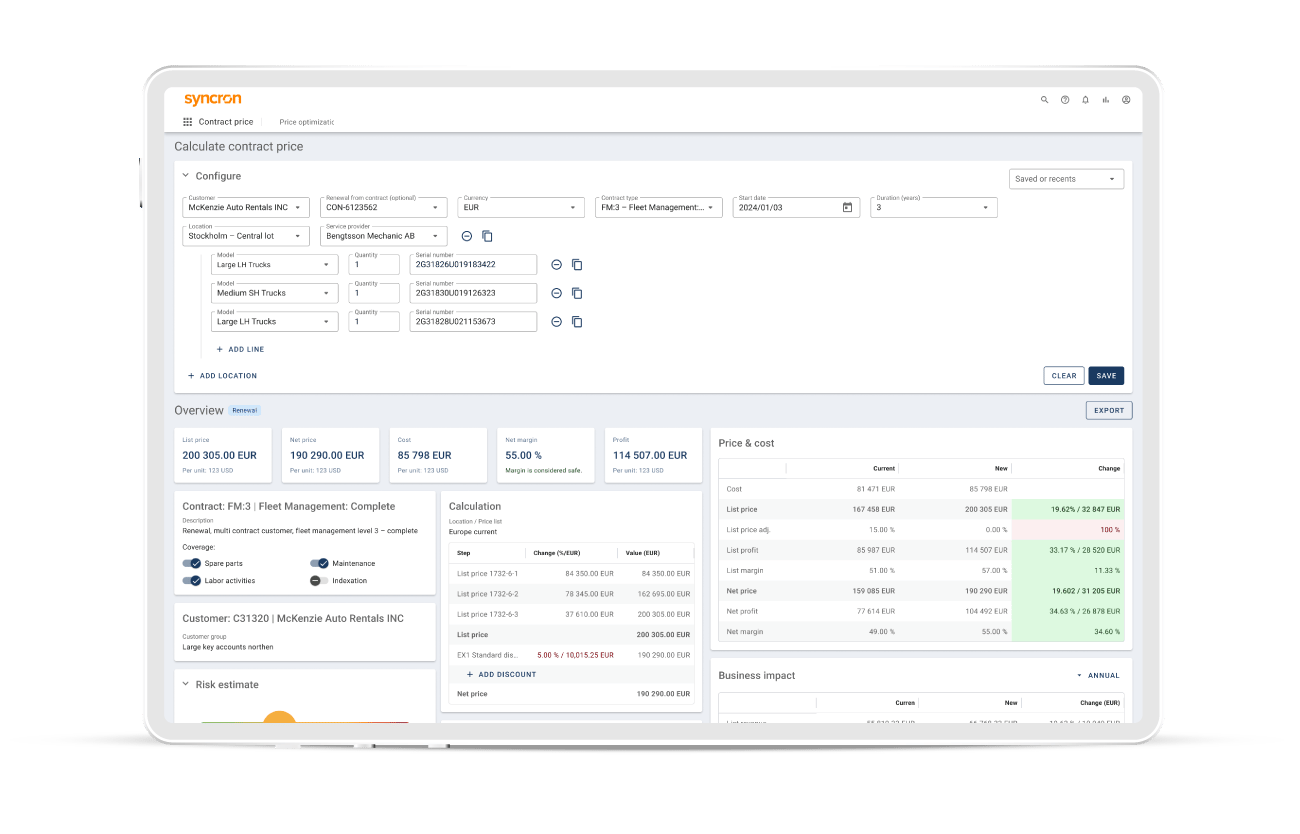Disable the Spare parts coverage toggle

193,563
